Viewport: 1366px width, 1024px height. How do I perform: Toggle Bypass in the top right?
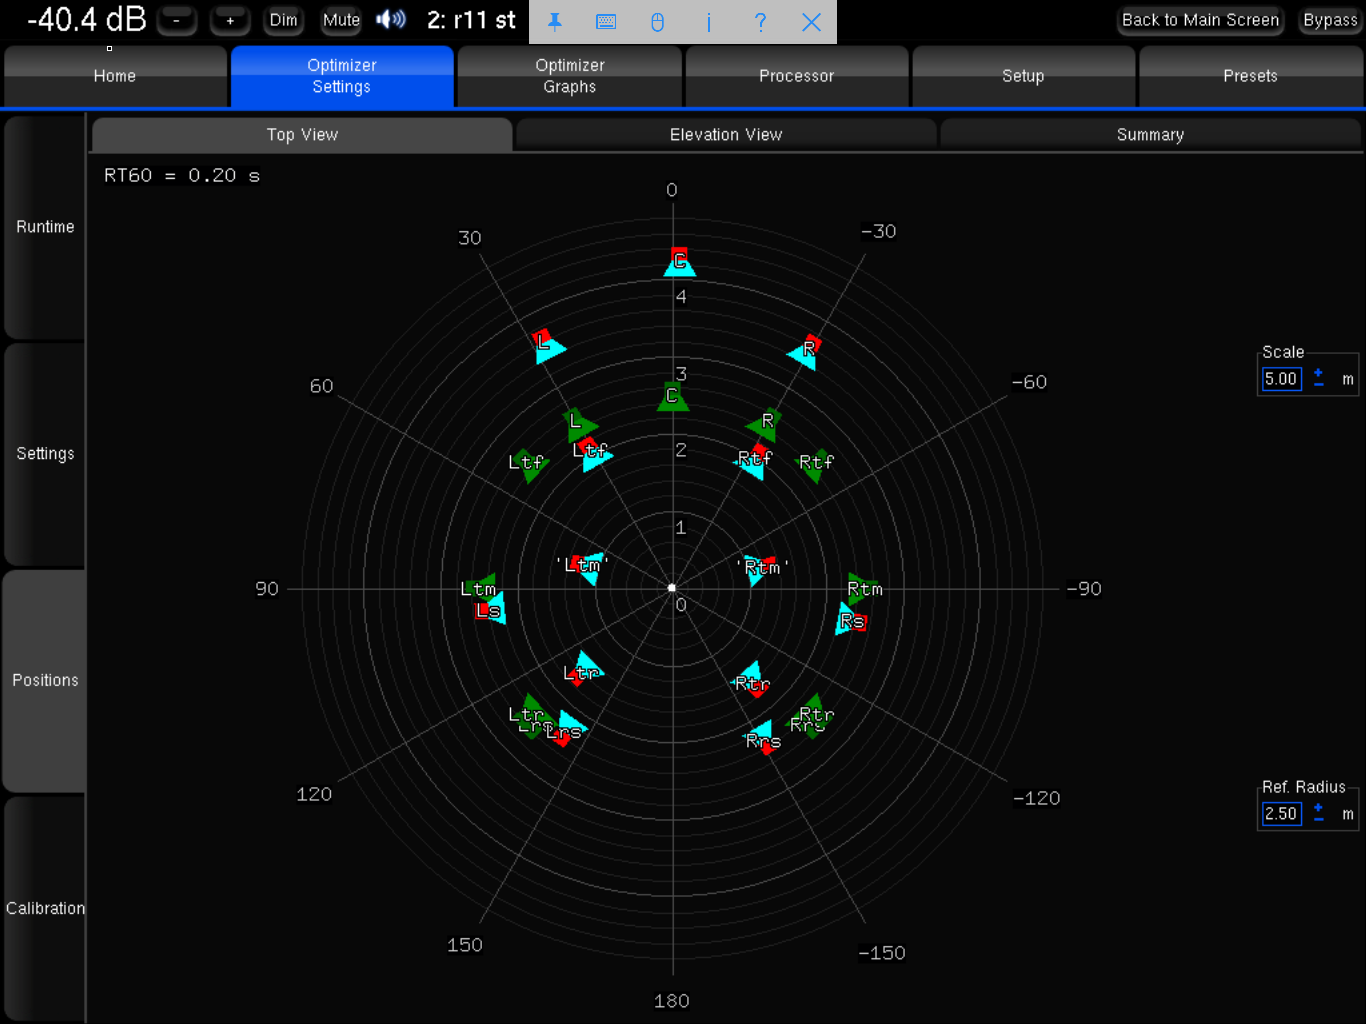click(x=1329, y=20)
